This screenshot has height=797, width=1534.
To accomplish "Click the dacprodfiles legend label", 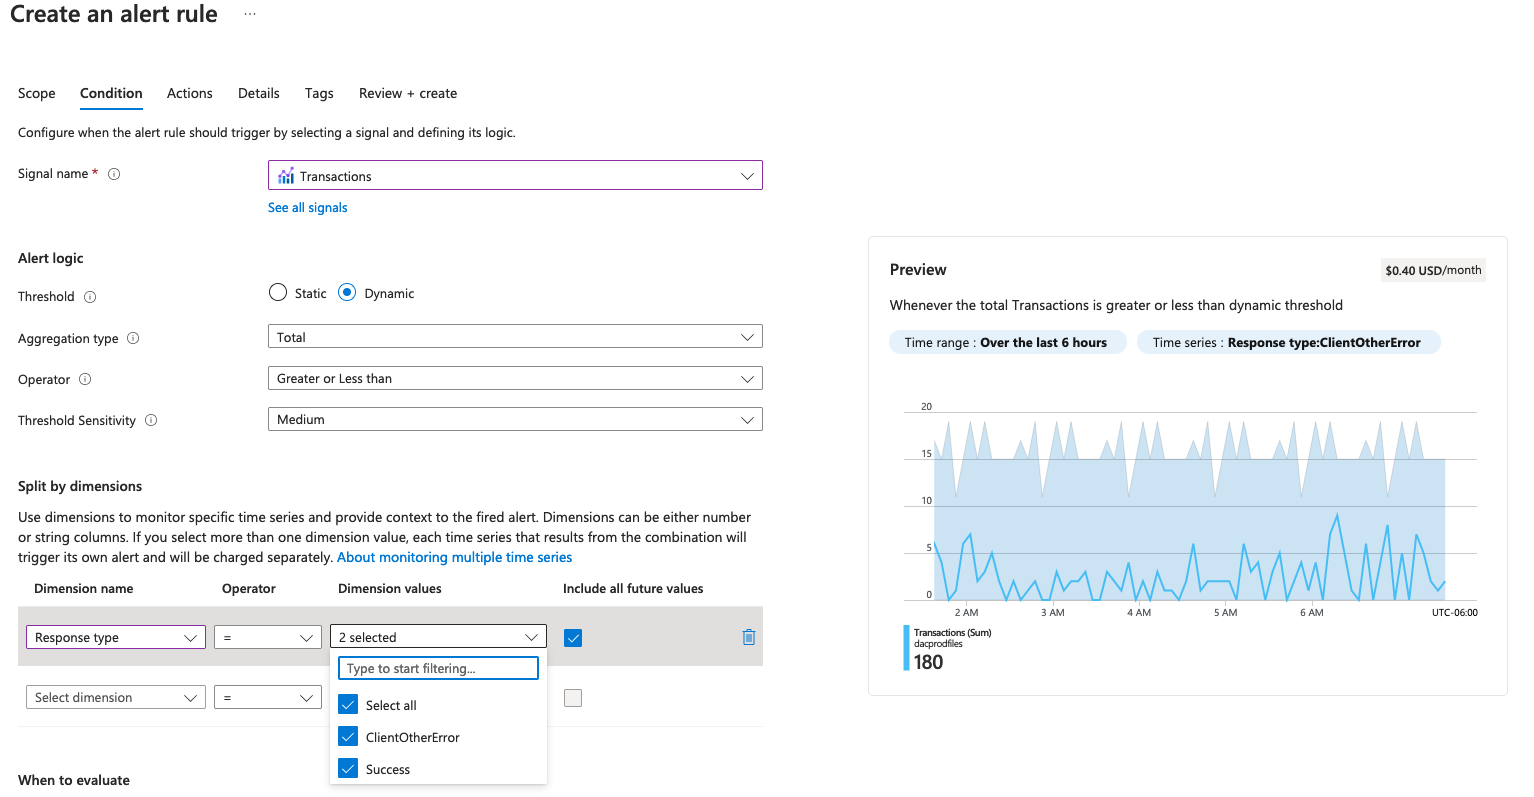I will pos(938,644).
